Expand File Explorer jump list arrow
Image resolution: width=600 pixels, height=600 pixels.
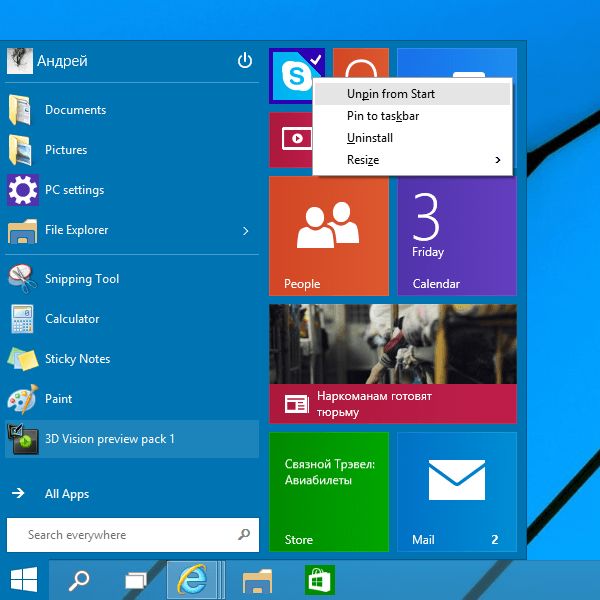(x=246, y=231)
